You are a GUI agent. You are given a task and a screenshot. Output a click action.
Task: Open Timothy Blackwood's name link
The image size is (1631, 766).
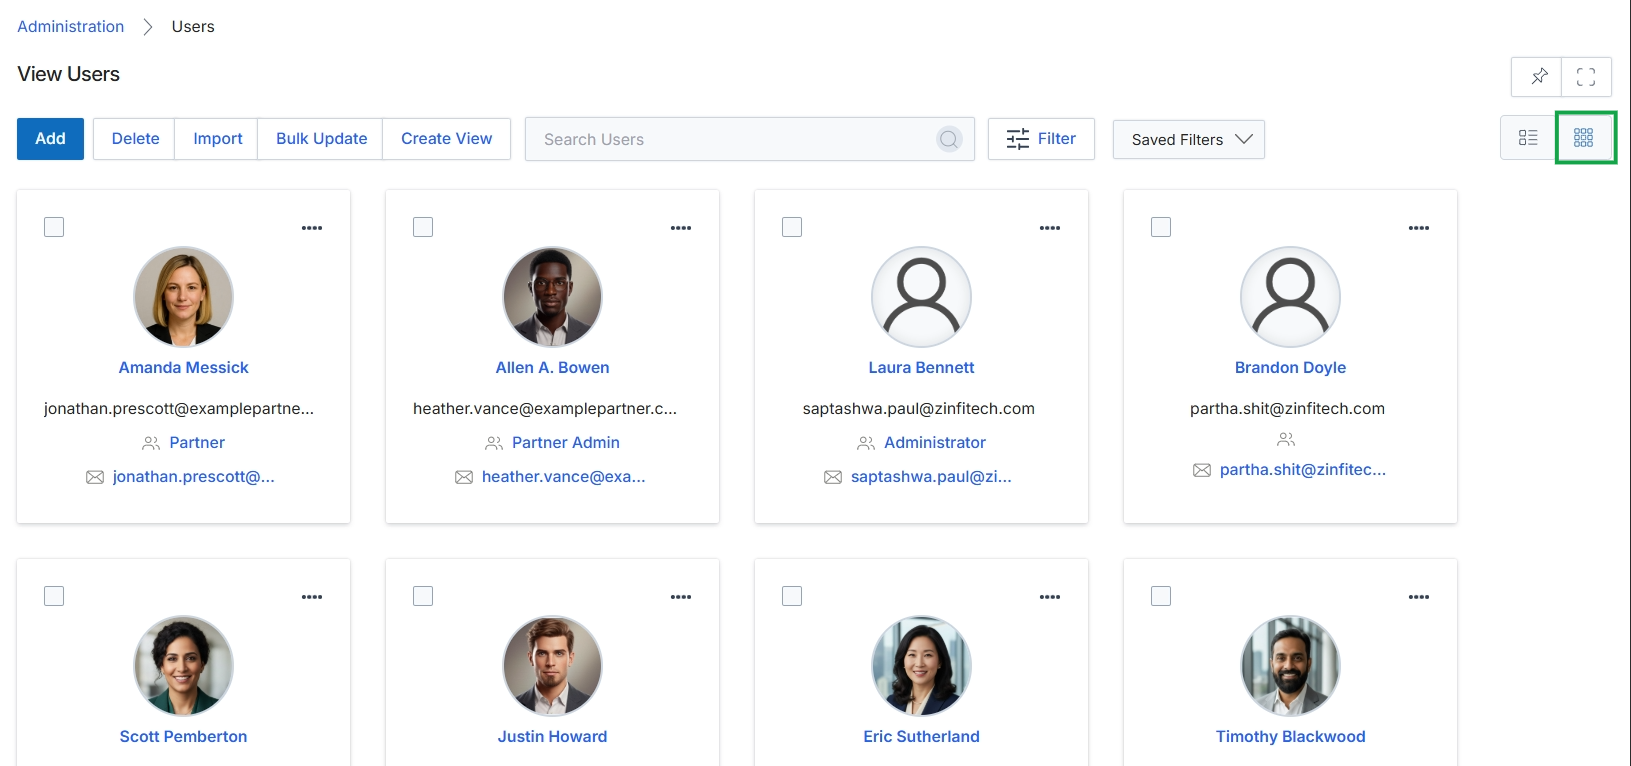click(x=1290, y=737)
